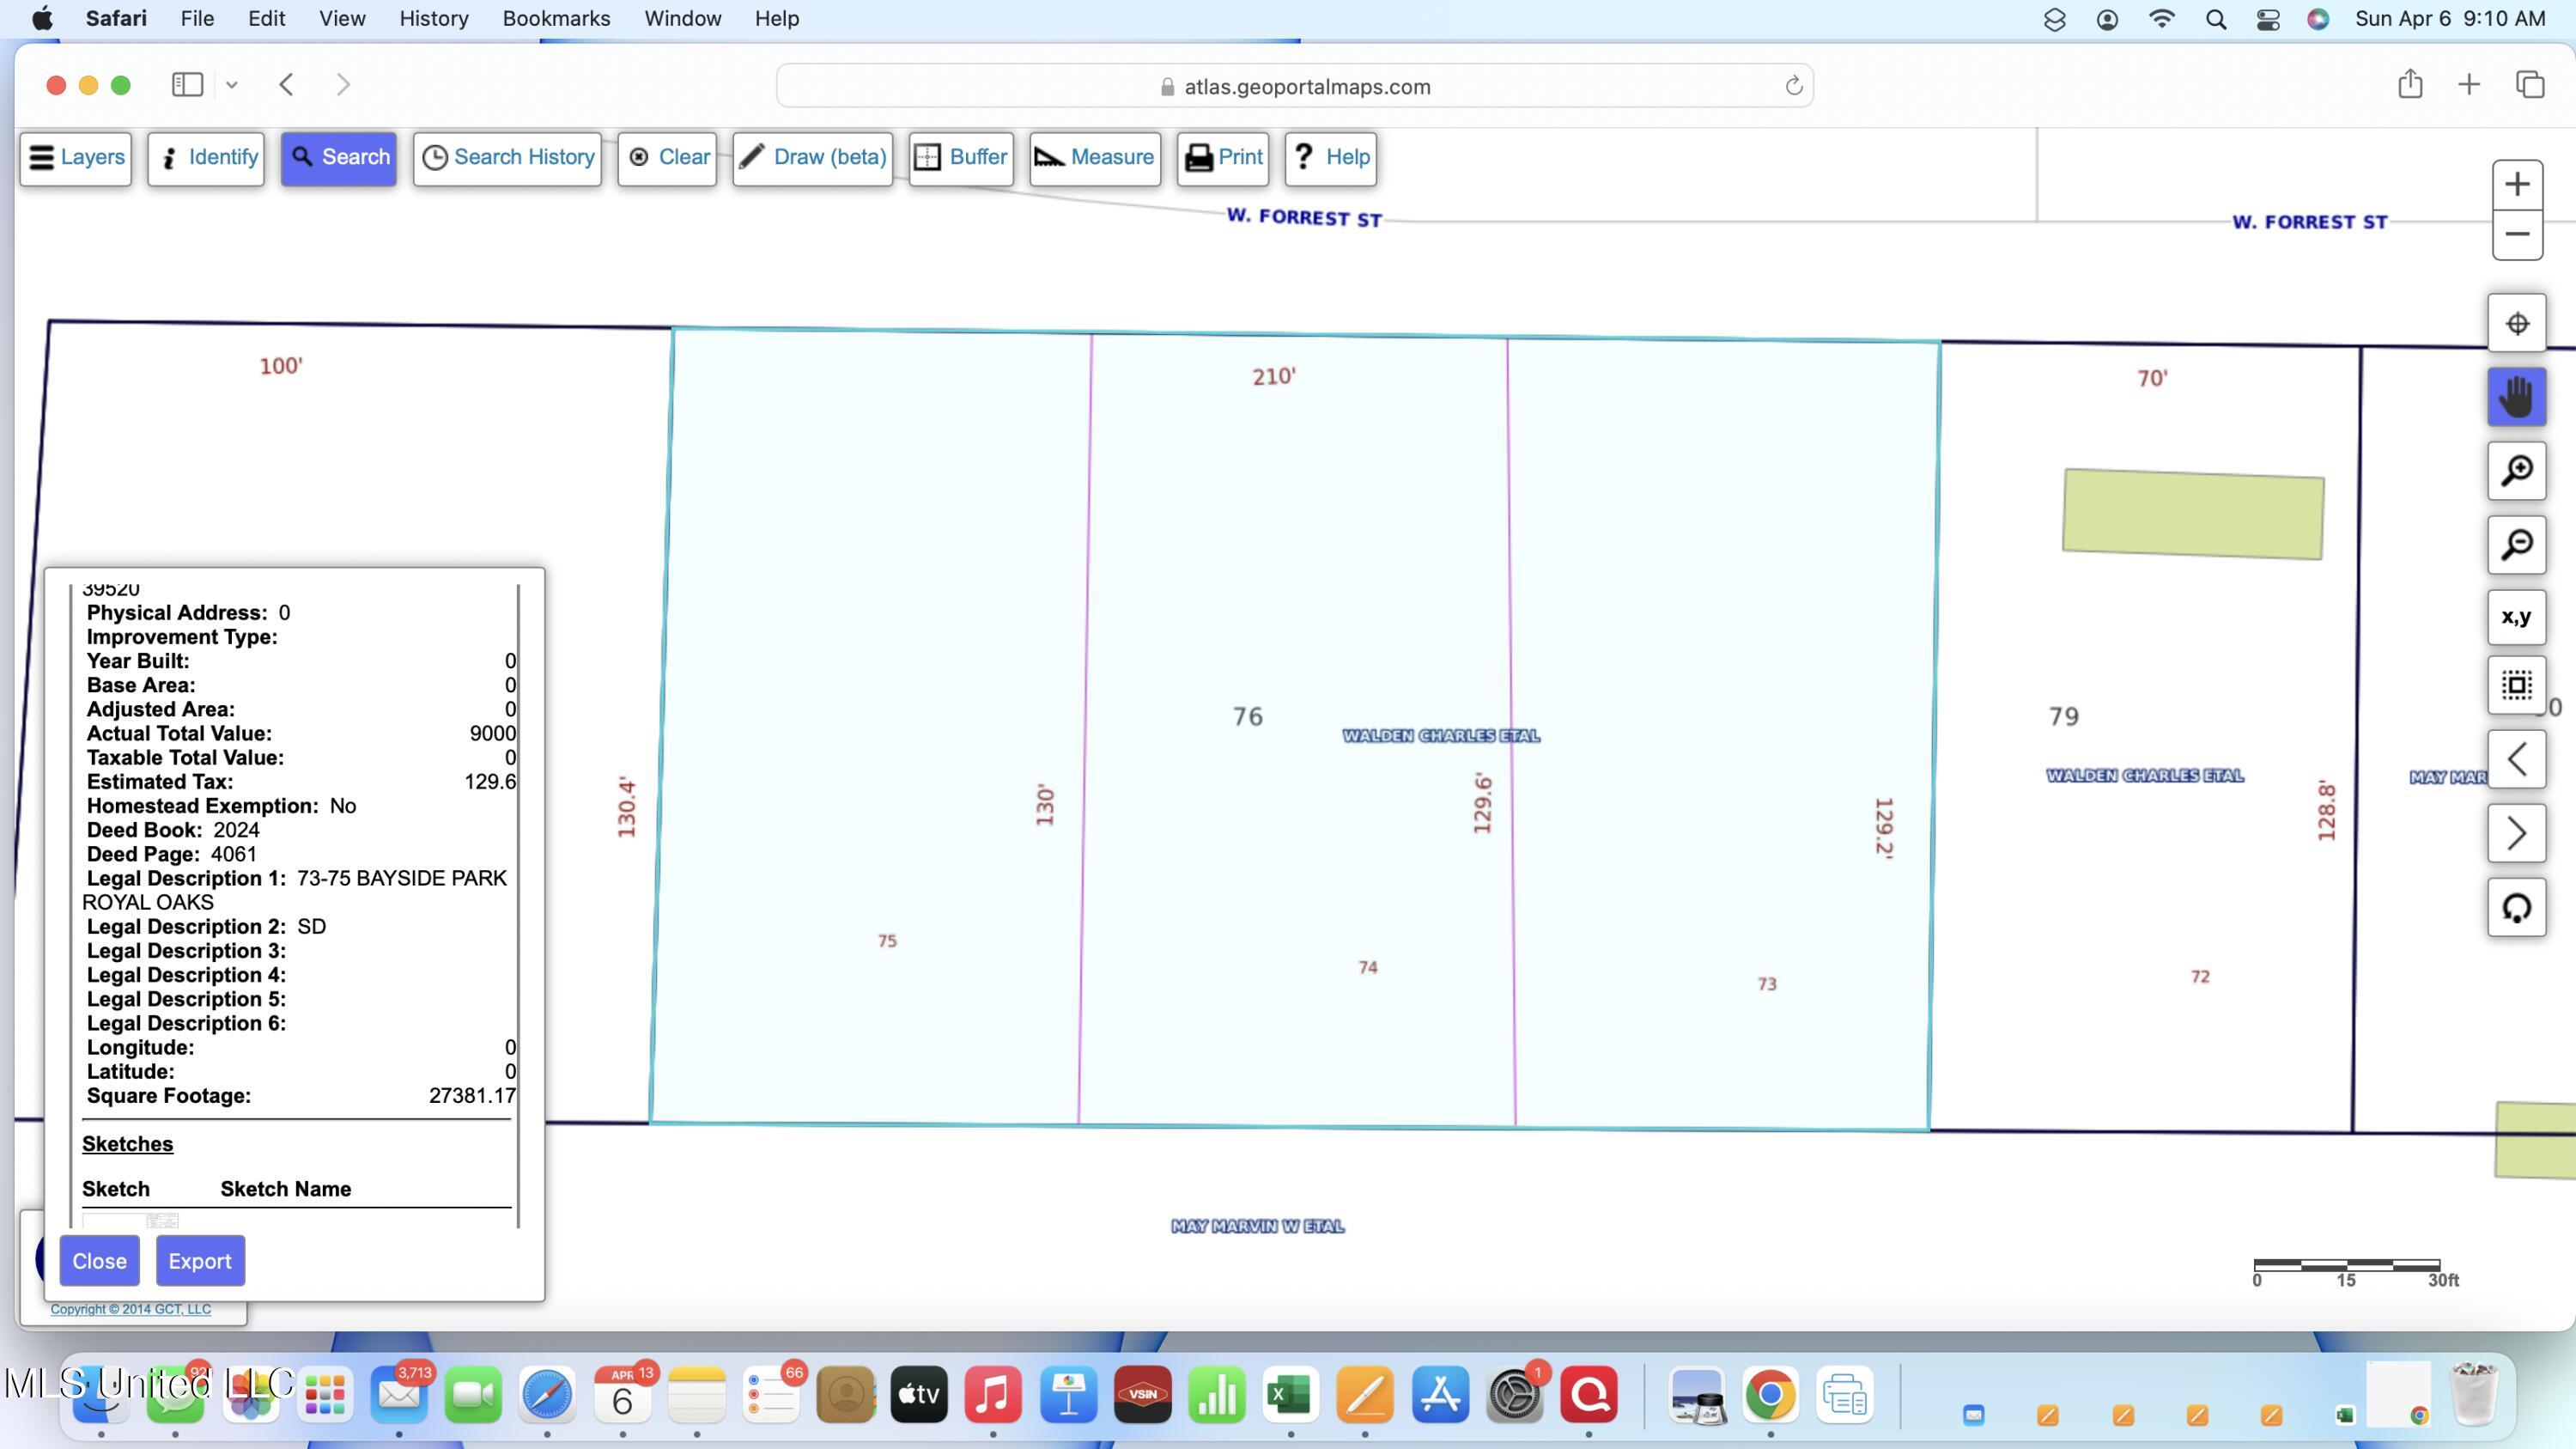Select the pan hand tool
Viewport: 2576px width, 1449px height.
point(2516,397)
